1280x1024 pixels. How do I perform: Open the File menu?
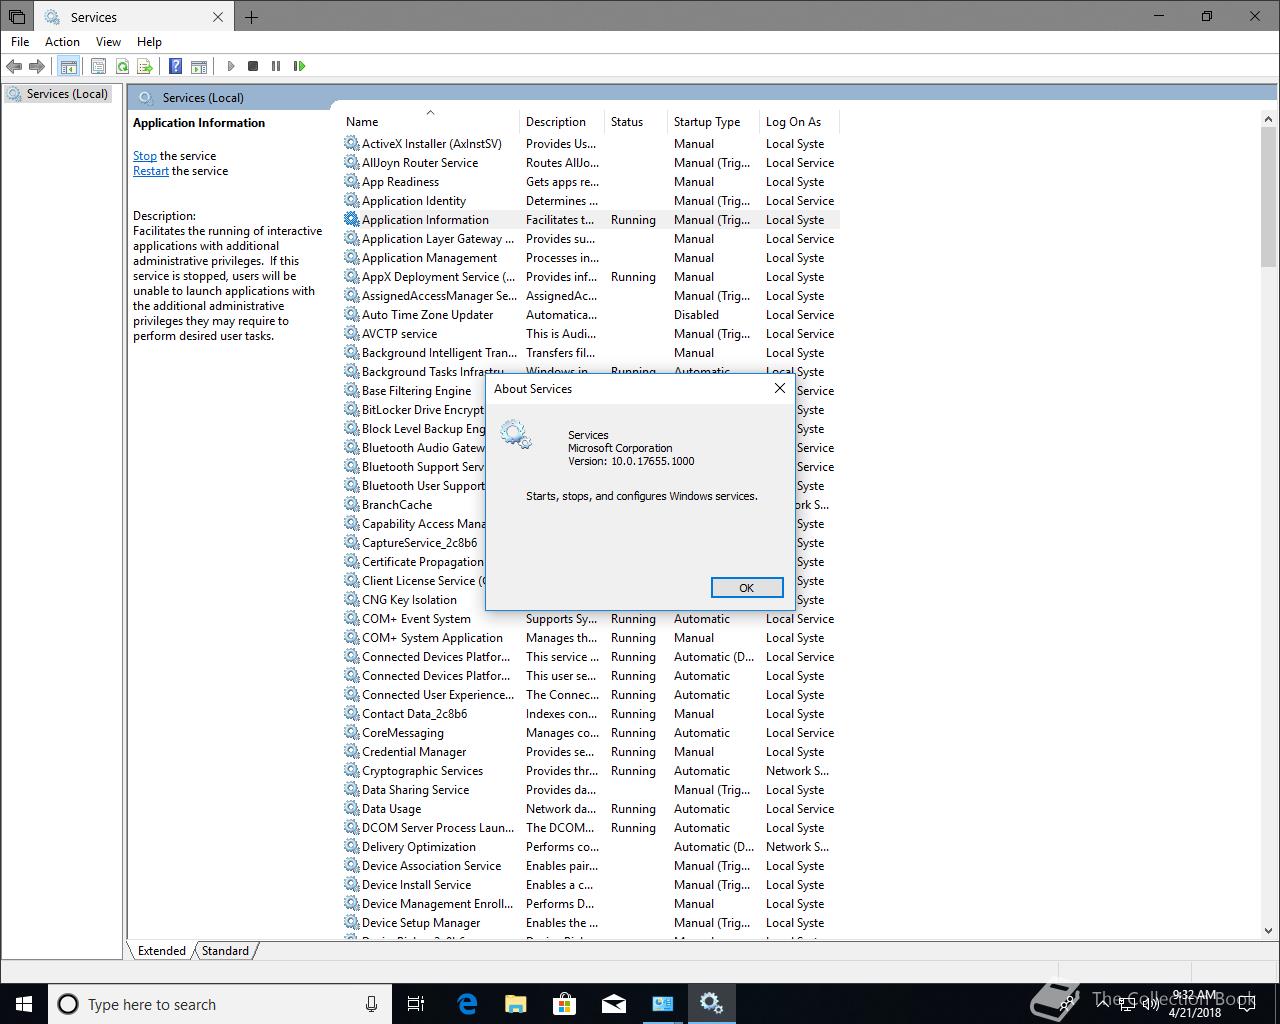click(x=20, y=42)
